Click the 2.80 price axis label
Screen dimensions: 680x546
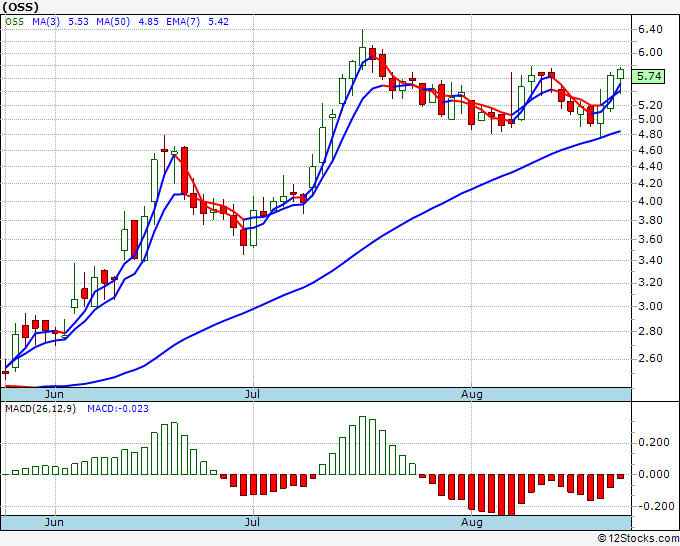tap(650, 332)
